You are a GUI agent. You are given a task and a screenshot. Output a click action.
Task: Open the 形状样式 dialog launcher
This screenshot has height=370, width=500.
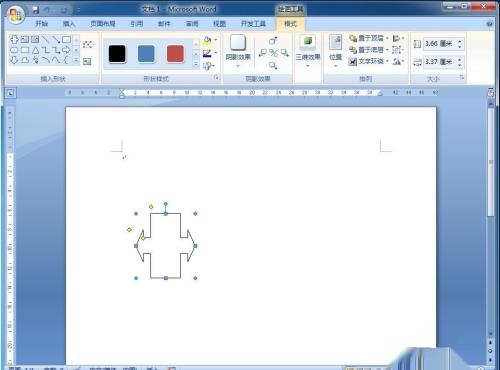click(x=216, y=77)
